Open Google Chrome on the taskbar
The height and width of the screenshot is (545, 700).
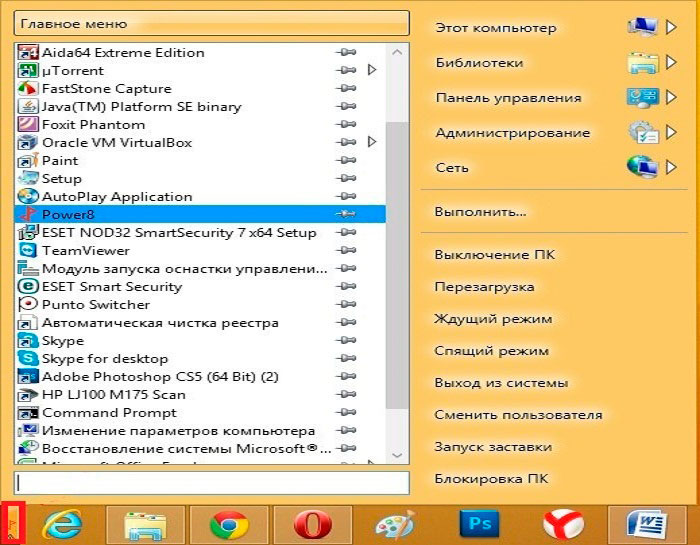(x=229, y=524)
